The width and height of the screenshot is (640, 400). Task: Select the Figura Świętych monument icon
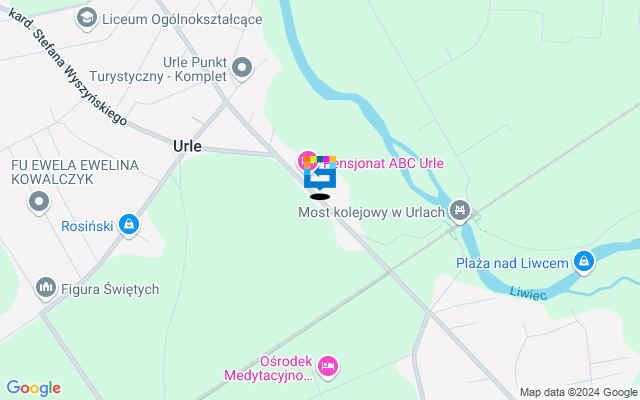(46, 288)
